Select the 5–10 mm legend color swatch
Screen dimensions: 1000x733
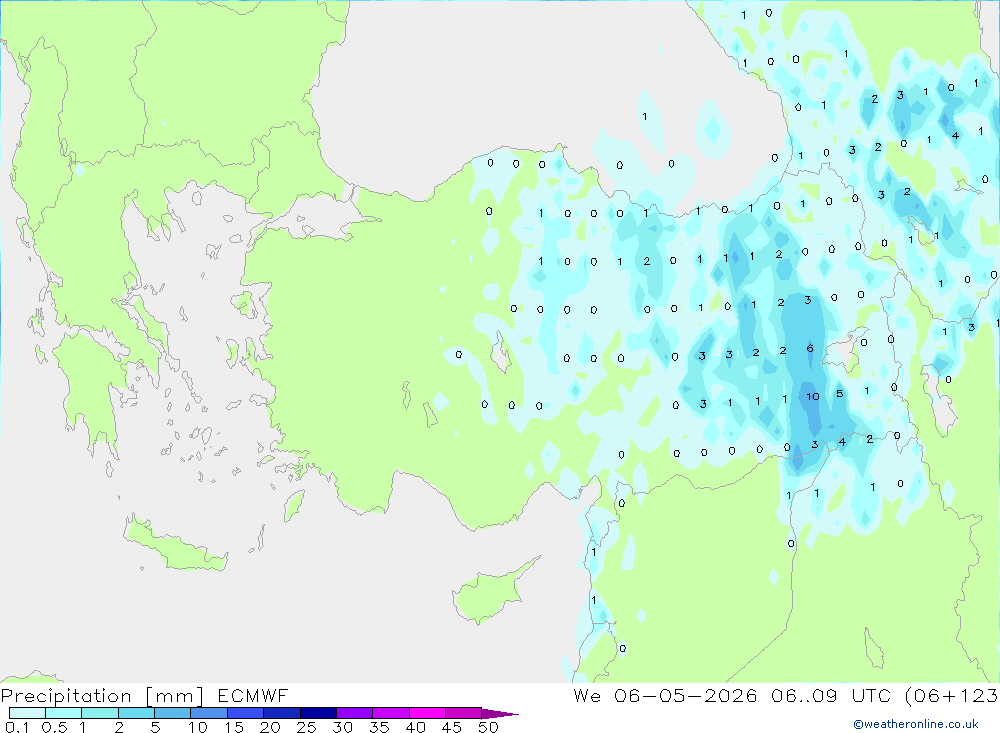(x=173, y=713)
